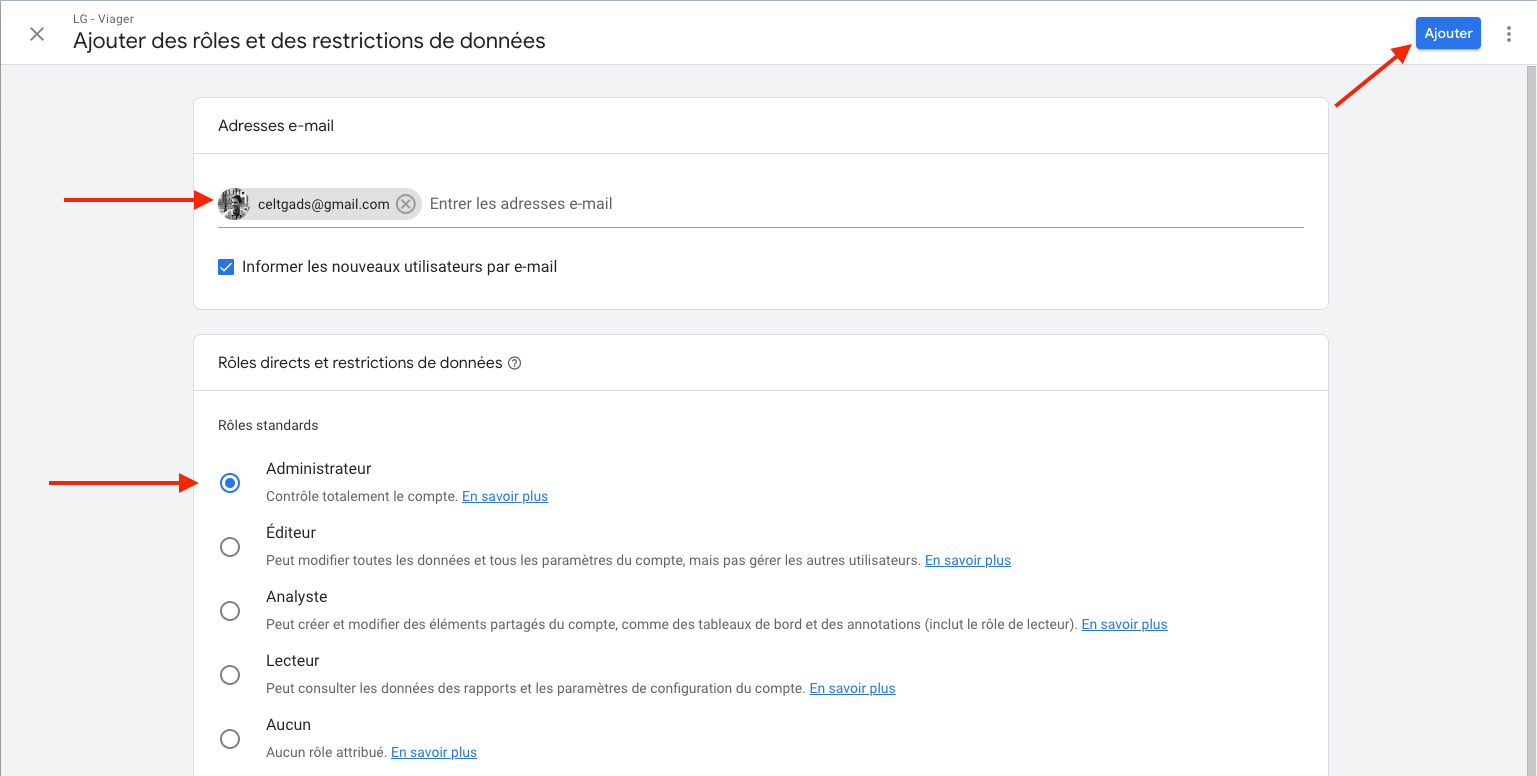1537x776 pixels.
Task: Select Aucun role radio button
Action: point(230,739)
